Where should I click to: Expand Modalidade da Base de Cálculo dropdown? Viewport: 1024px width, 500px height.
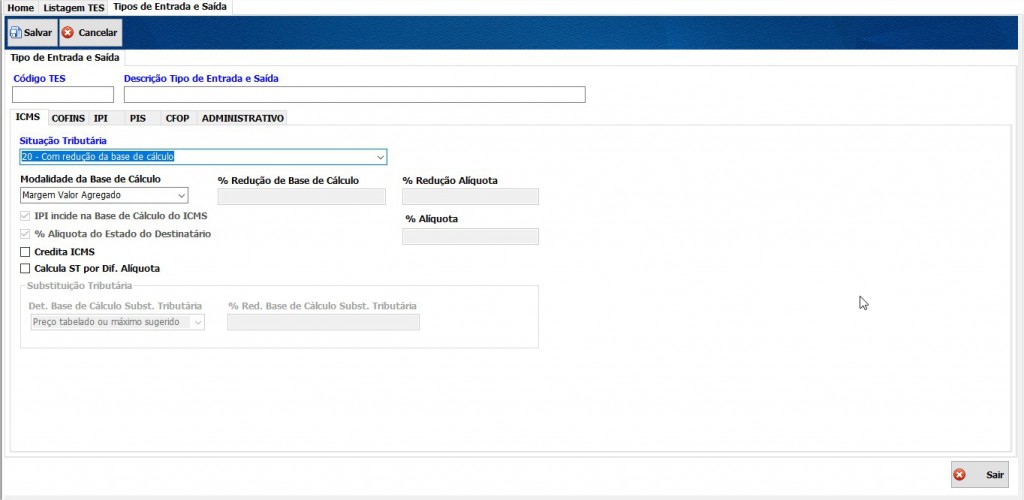[x=181, y=196]
